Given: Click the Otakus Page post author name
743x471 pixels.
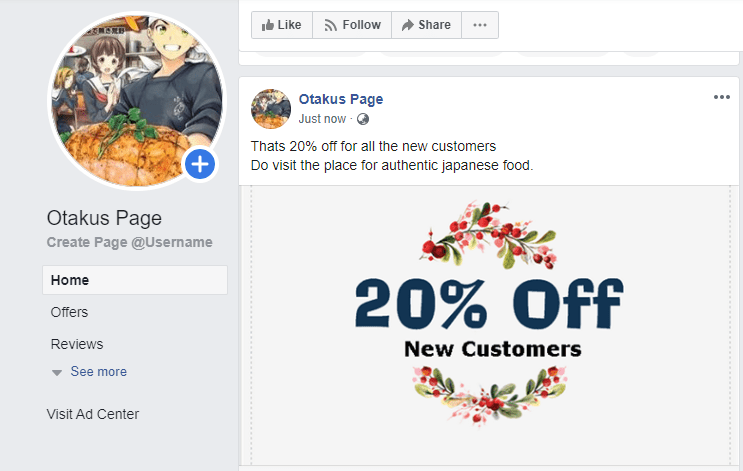Looking at the screenshot, I should click(x=341, y=99).
